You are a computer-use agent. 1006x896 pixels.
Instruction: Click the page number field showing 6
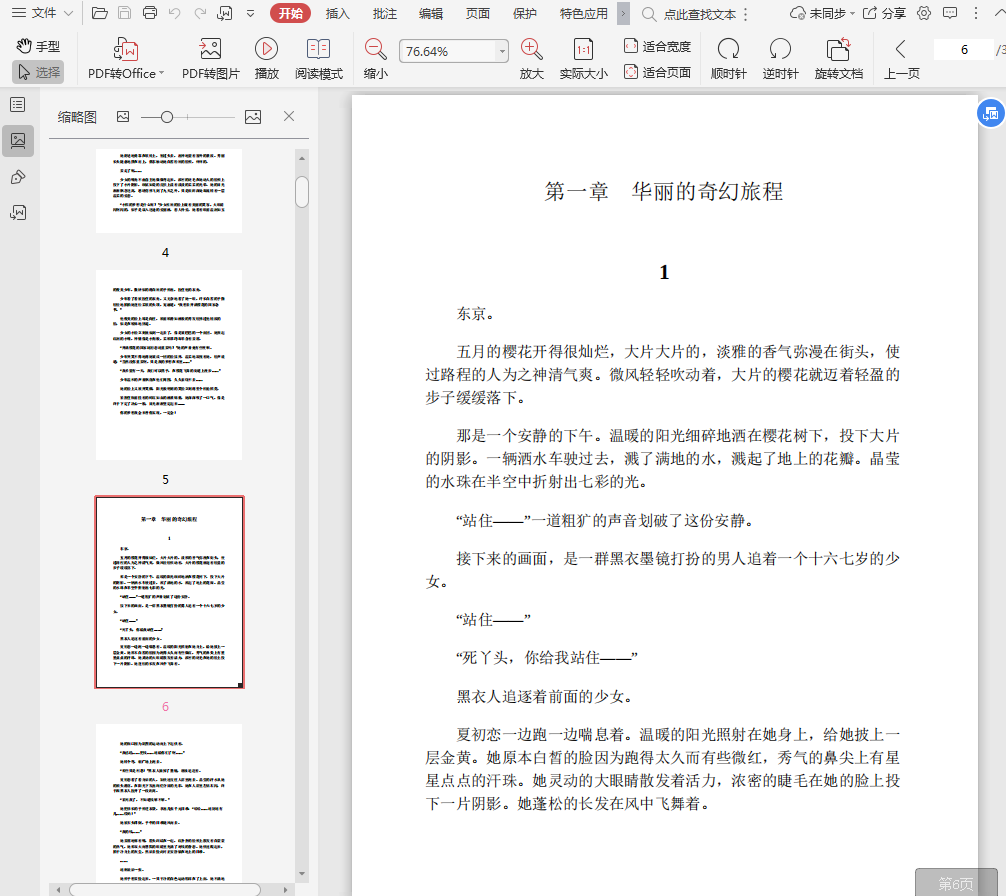click(x=964, y=49)
